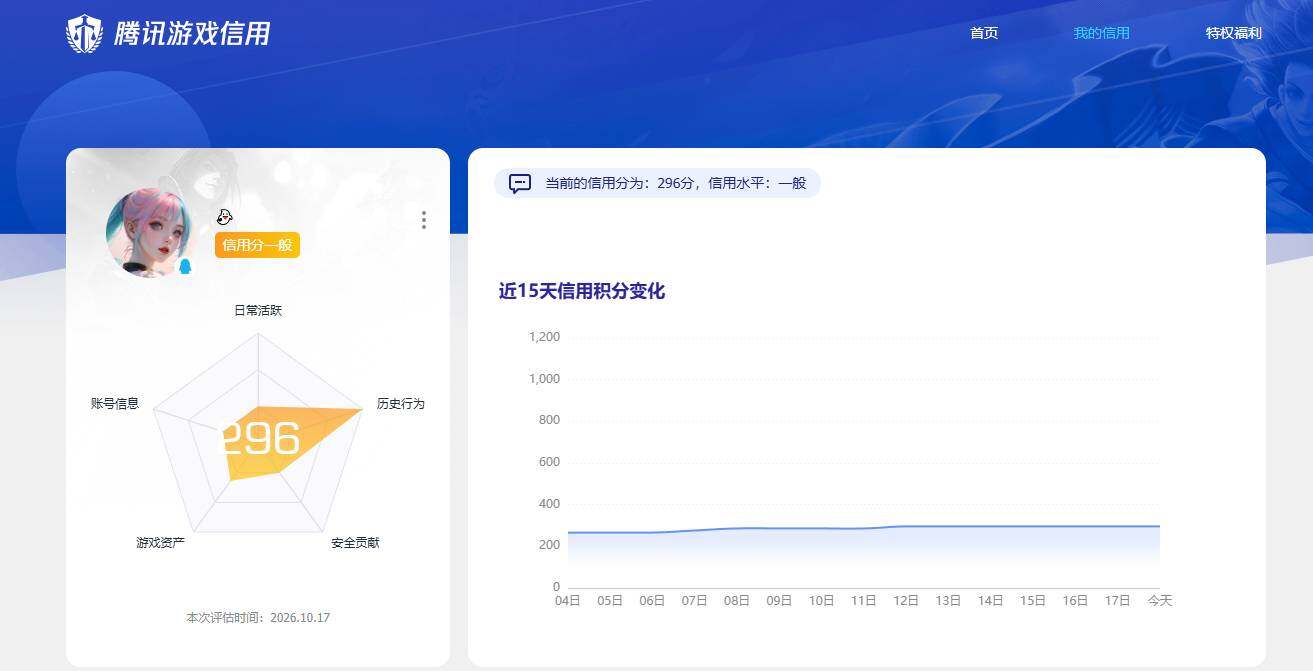
Task: Click the 1,200 y-axis value
Action: (x=545, y=337)
